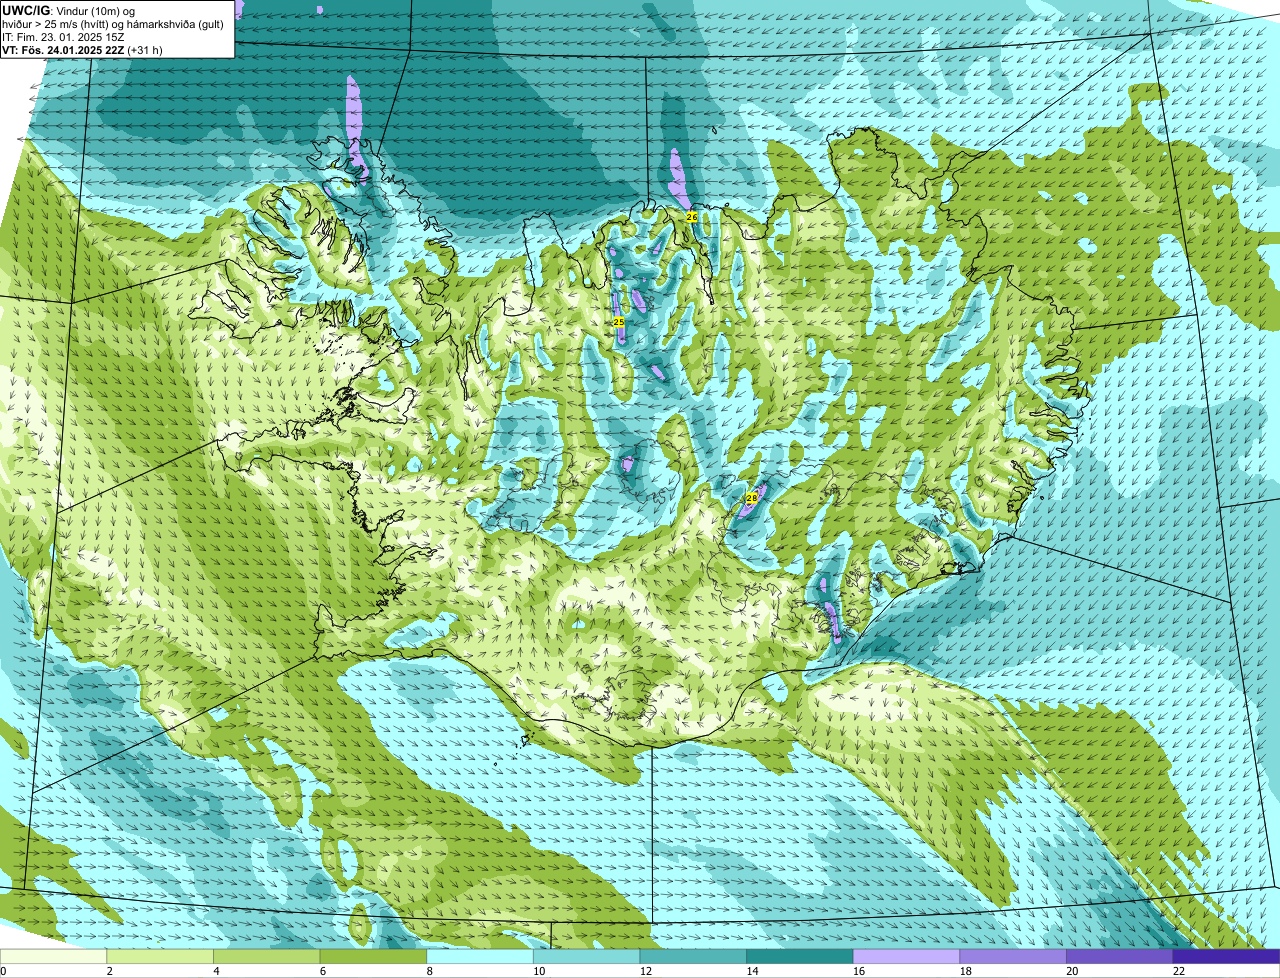Select the 20–22 m/s violet legend swatch

1120,956
